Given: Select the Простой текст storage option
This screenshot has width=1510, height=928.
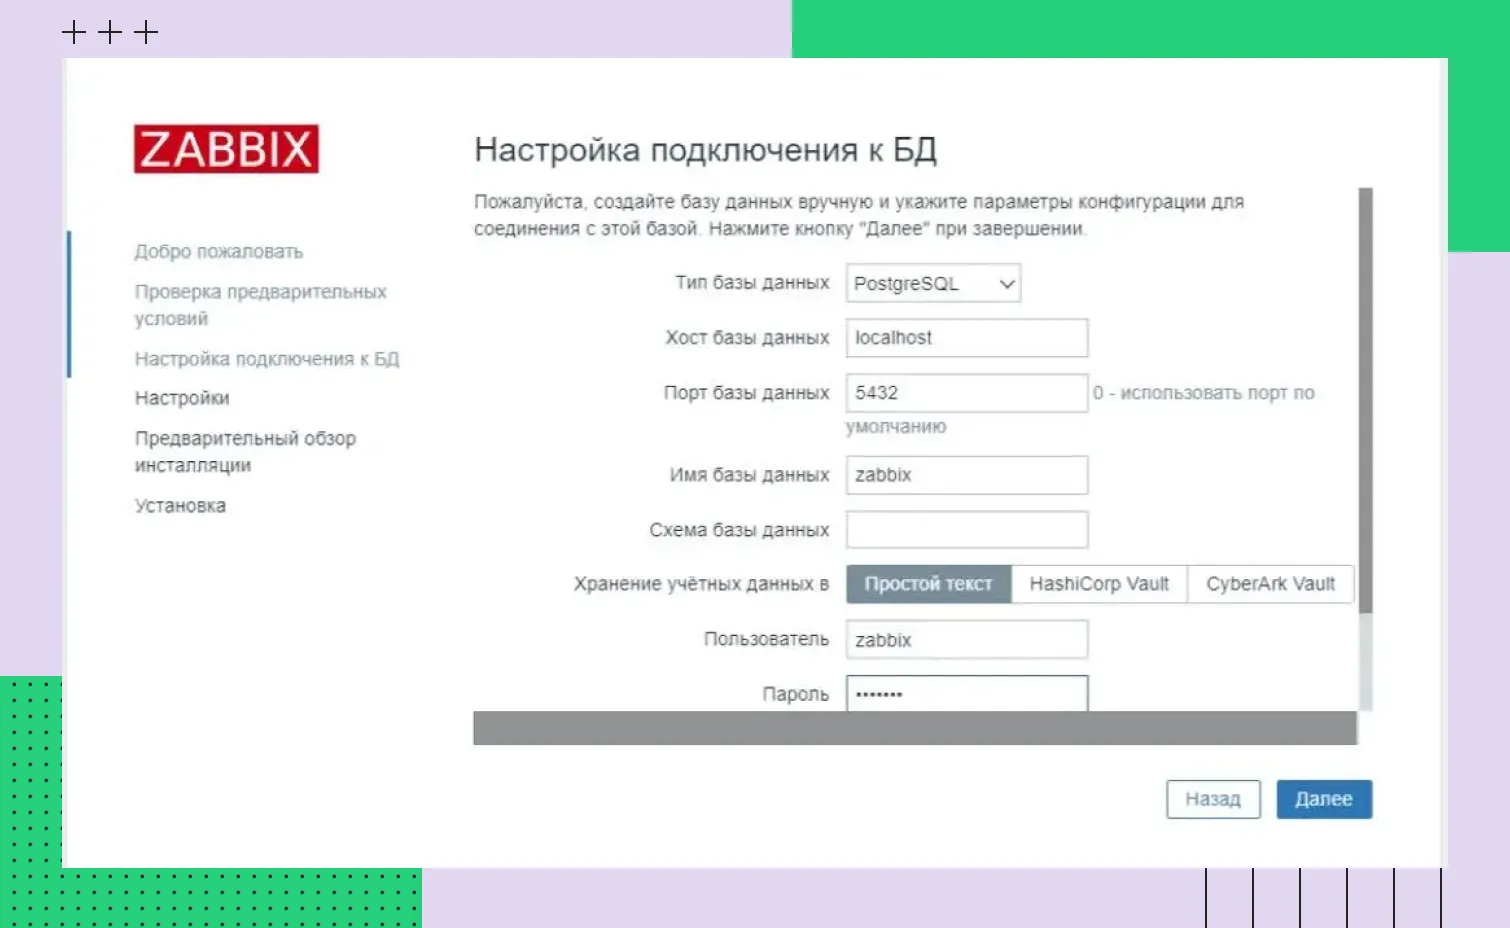Looking at the screenshot, I should [928, 584].
